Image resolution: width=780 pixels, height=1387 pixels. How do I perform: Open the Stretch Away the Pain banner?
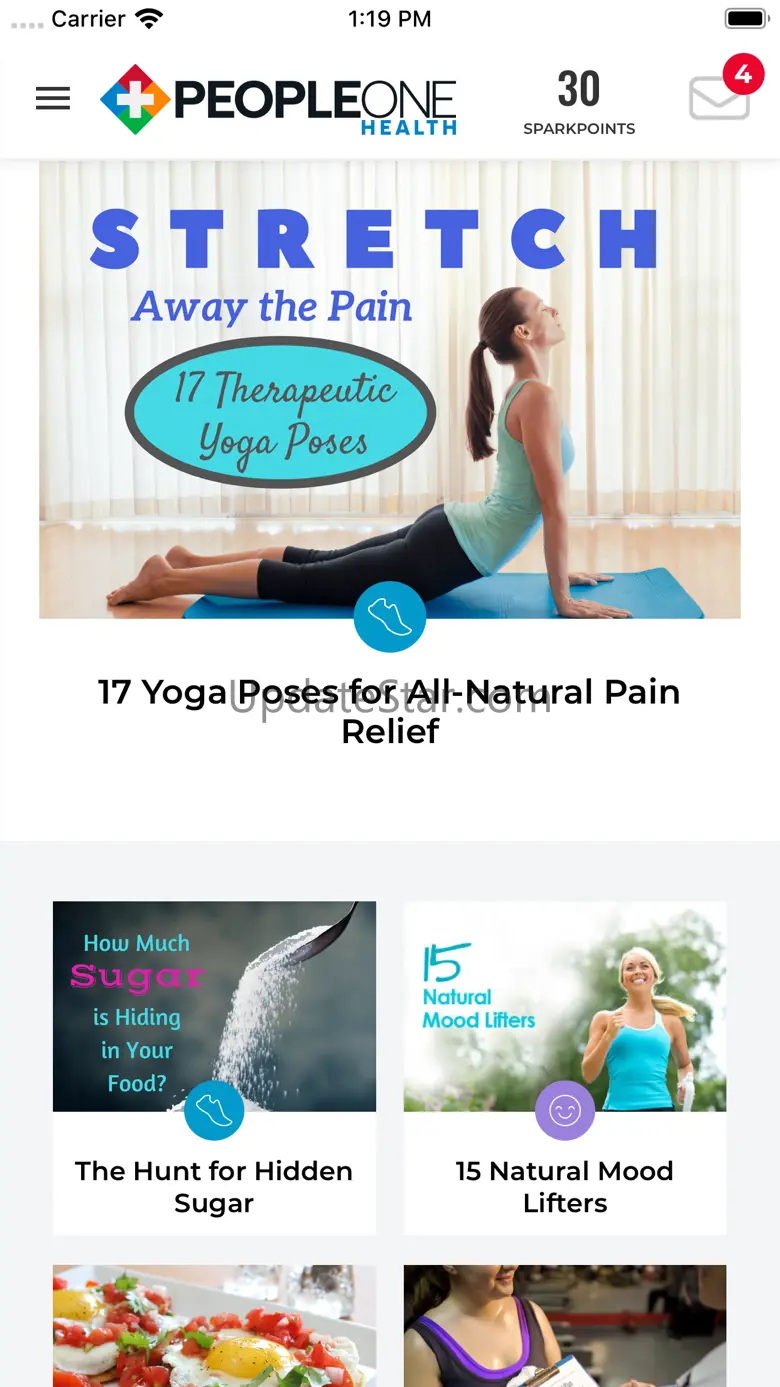pos(390,390)
